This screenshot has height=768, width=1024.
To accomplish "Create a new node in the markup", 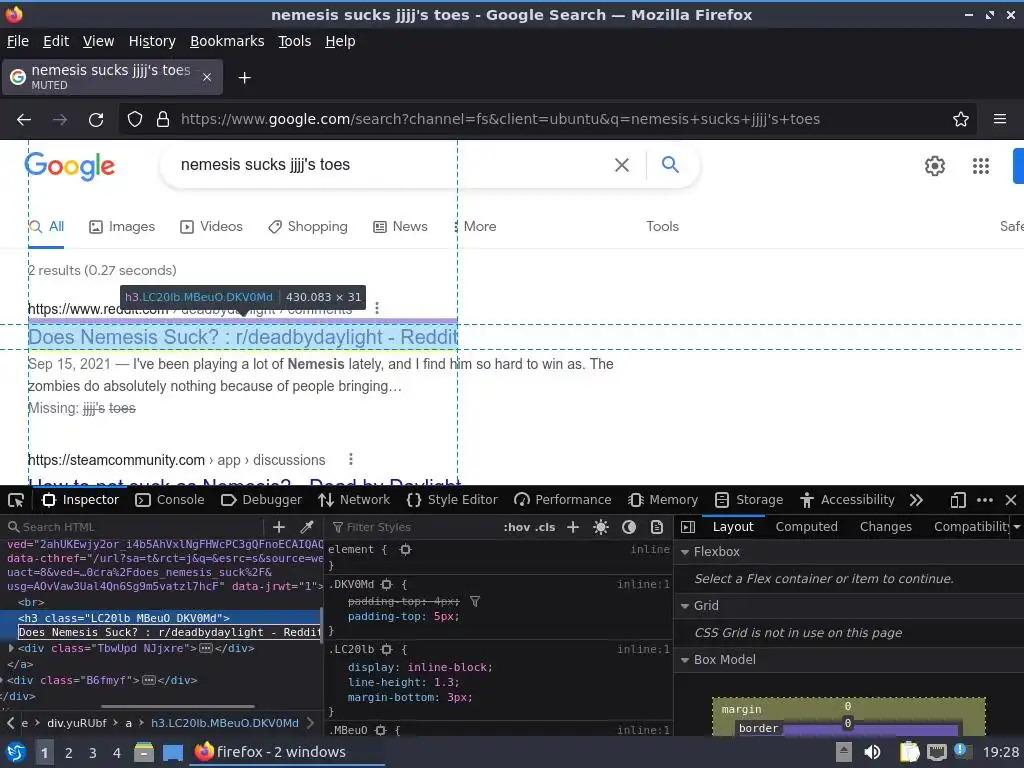I will 279,527.
